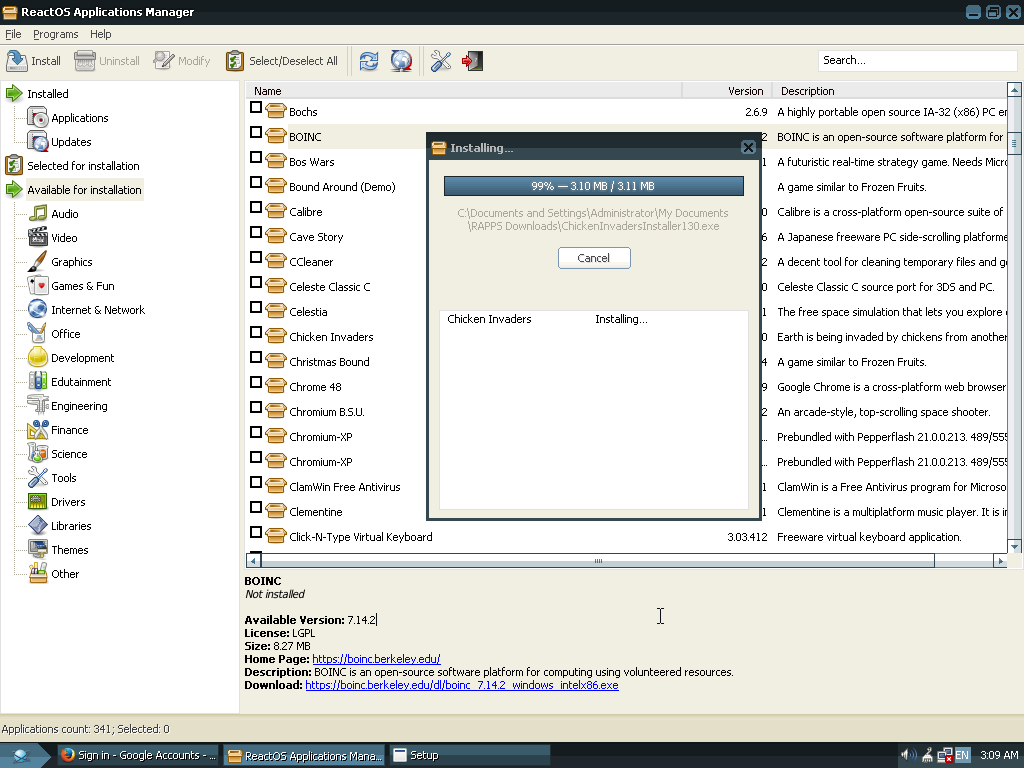Click the Exit door icon

pyautogui.click(x=472, y=61)
